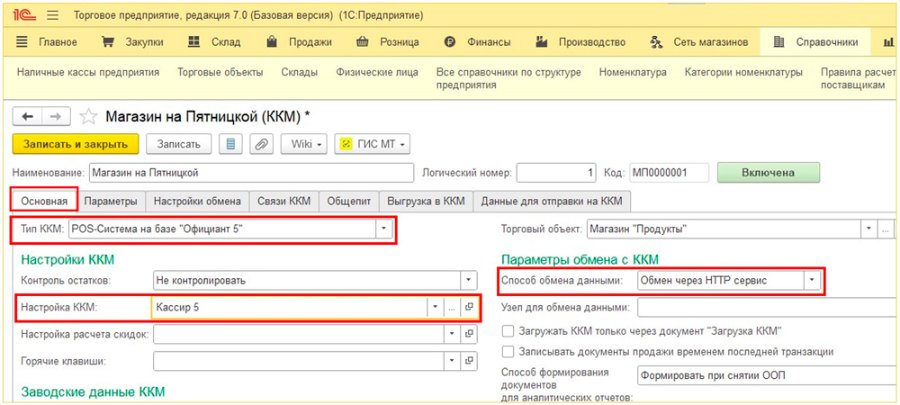
Task: Click the Записать button
Action: (179, 144)
